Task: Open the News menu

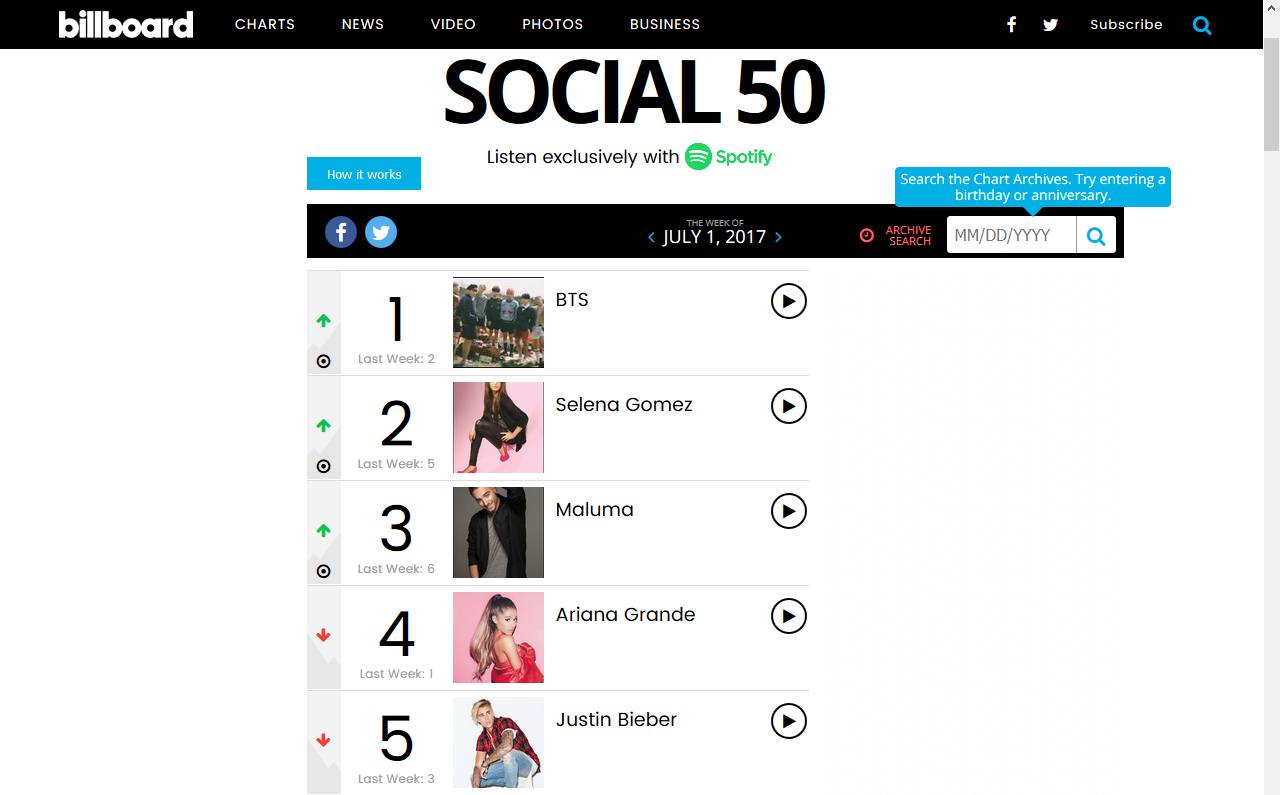Action: pos(362,25)
